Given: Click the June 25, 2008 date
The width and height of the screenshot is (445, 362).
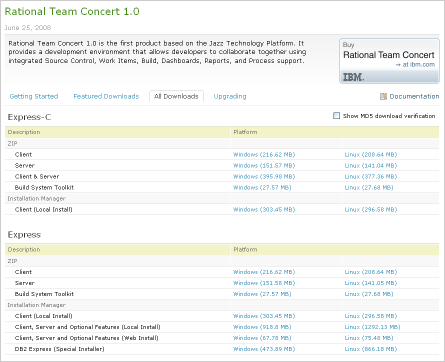Looking at the screenshot, I should click(28, 28).
